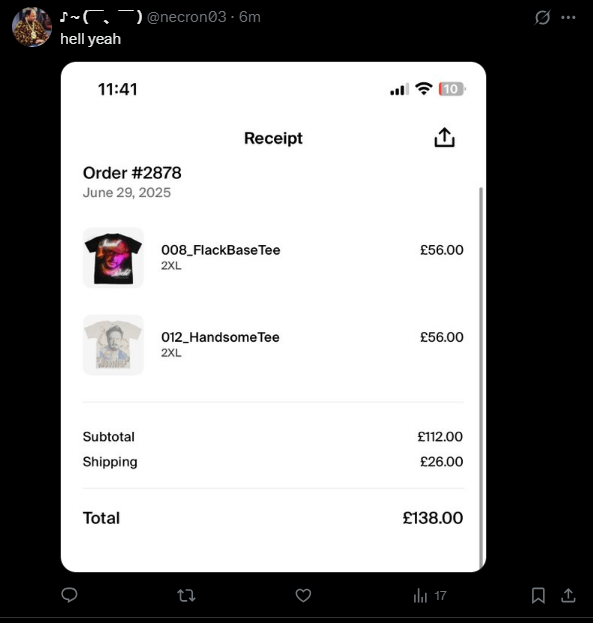Open the @necron03 handle link
This screenshot has height=623, width=593.
tap(186, 17)
